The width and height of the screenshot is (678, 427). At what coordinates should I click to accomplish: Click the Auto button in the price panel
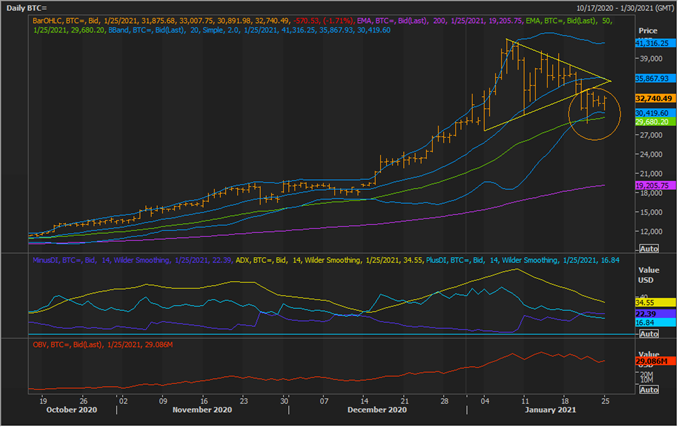coord(649,249)
